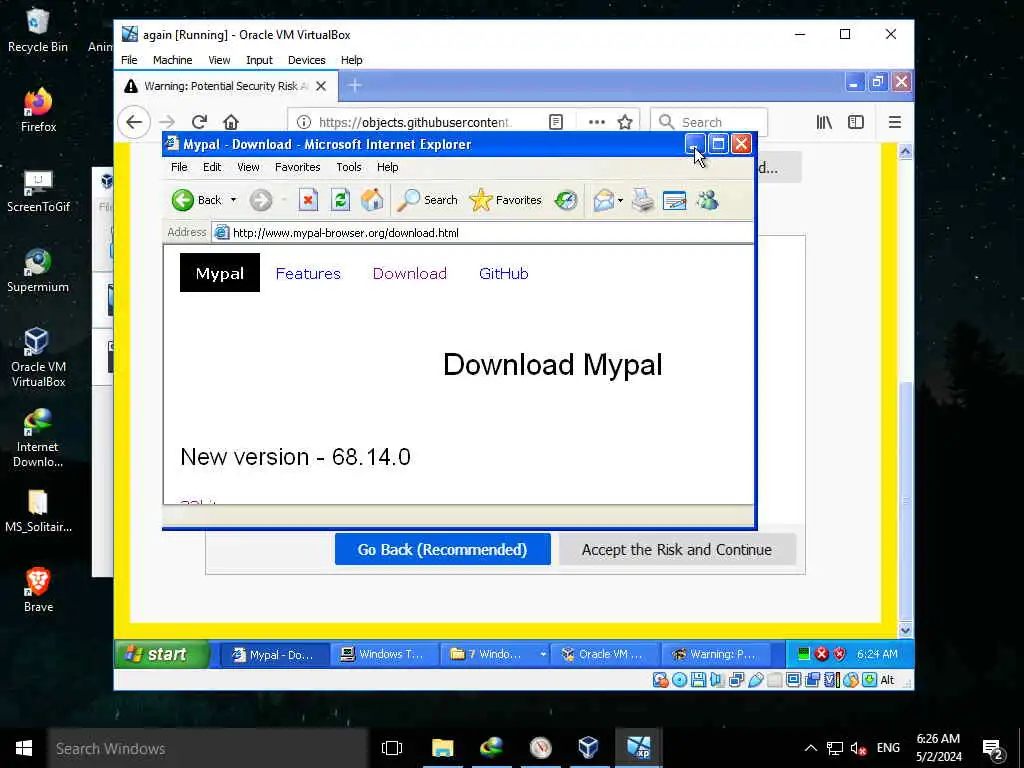Open the IE Search pane

[428, 200]
